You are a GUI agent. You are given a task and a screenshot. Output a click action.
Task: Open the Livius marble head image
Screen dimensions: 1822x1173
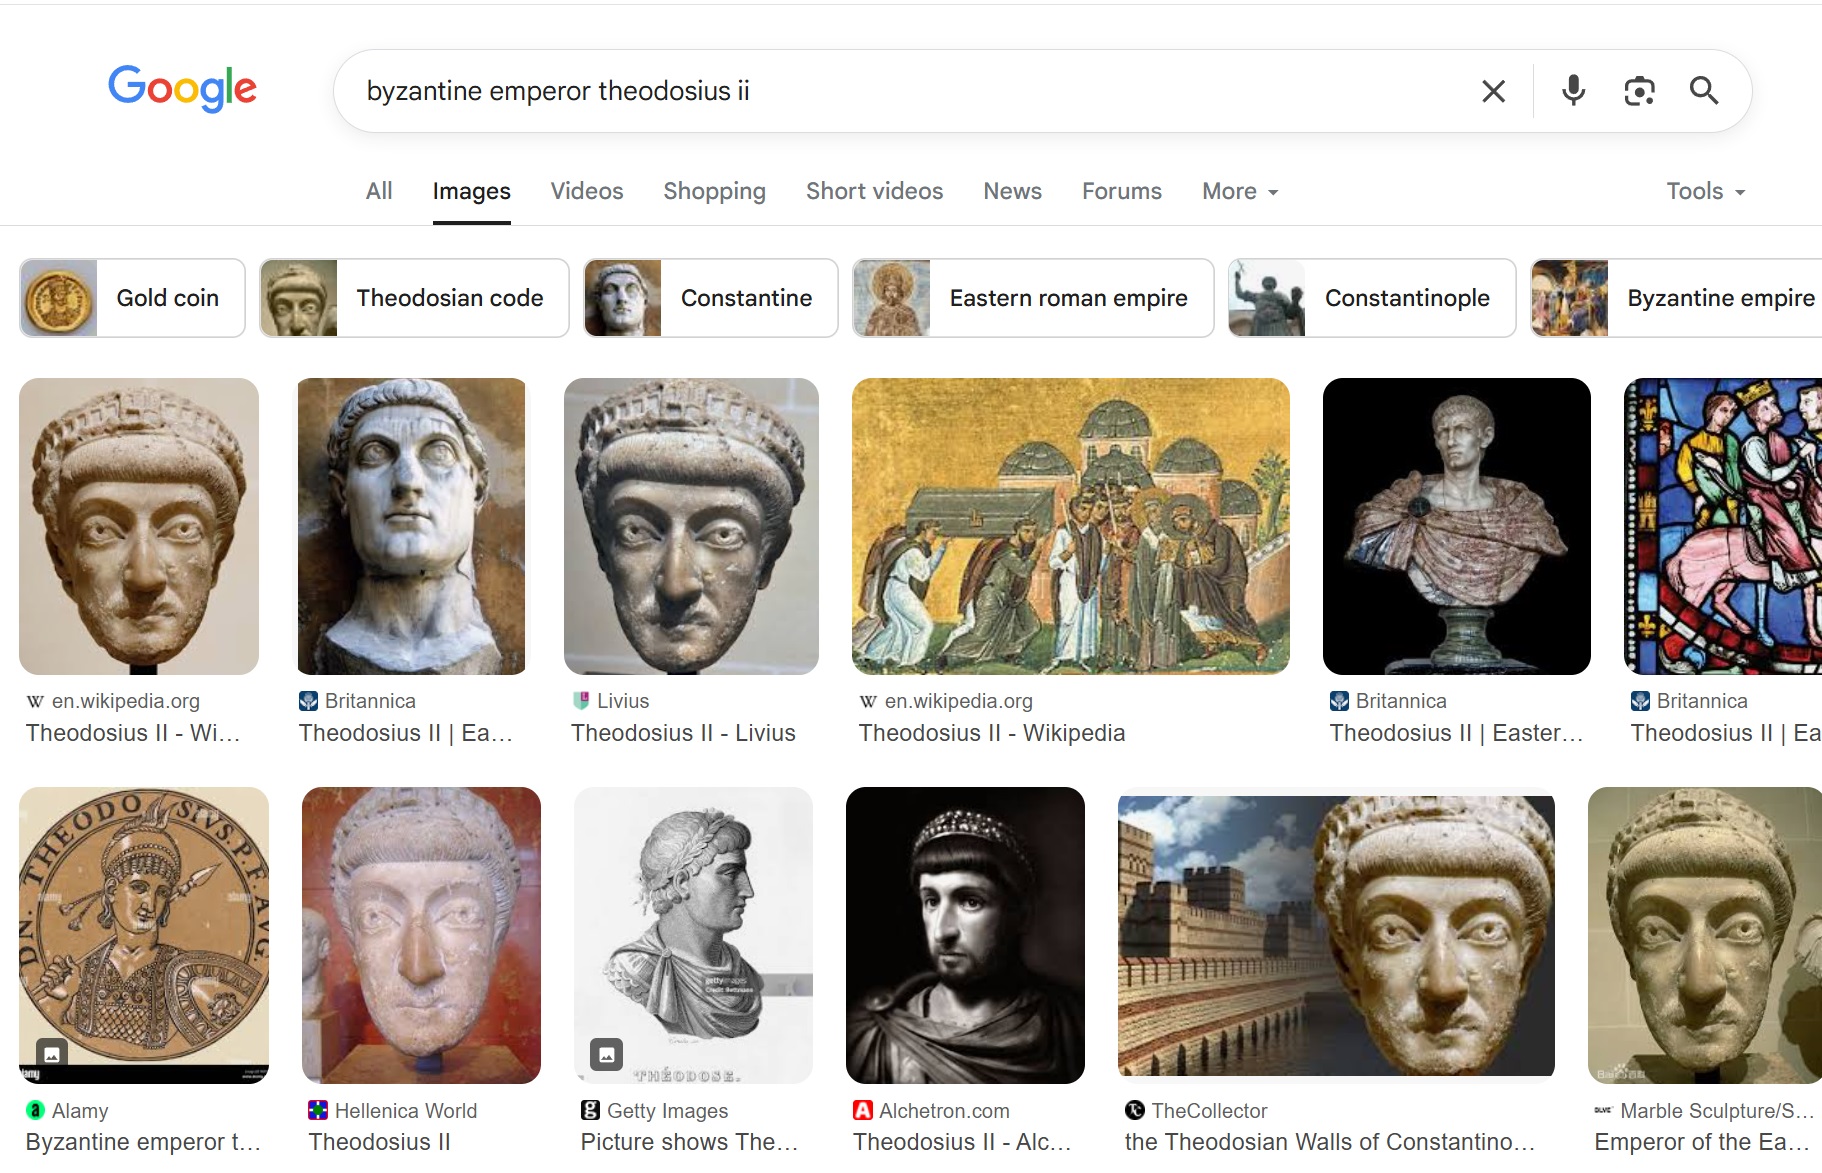point(691,526)
